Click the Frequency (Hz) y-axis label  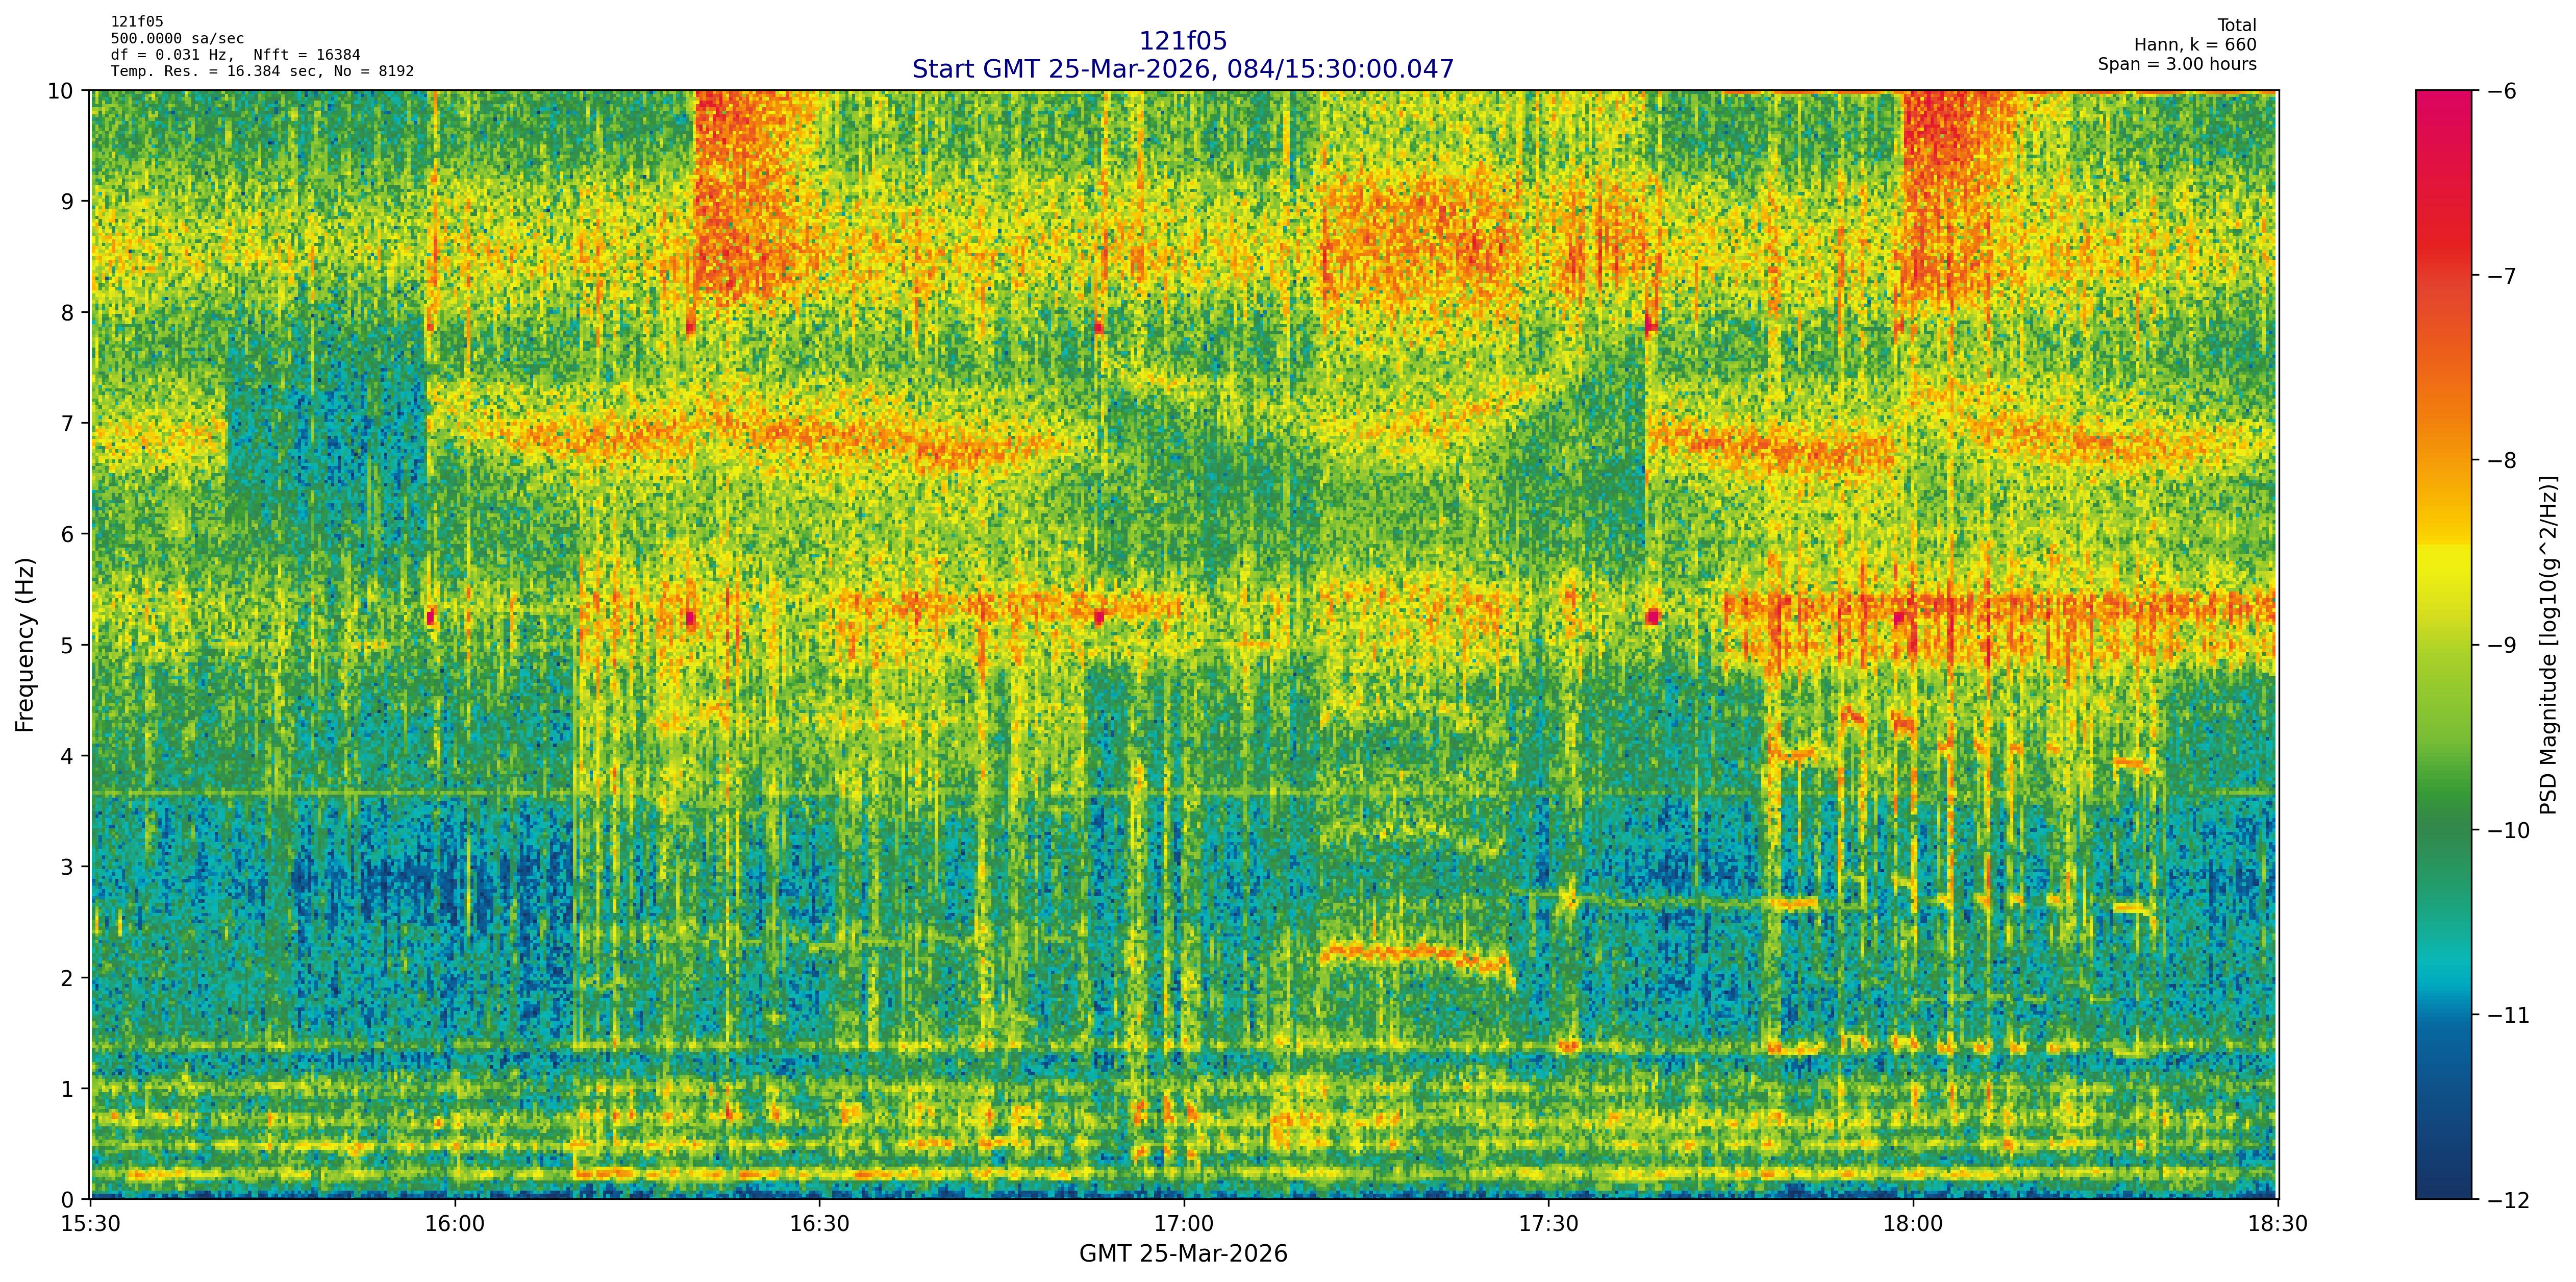click(x=25, y=645)
